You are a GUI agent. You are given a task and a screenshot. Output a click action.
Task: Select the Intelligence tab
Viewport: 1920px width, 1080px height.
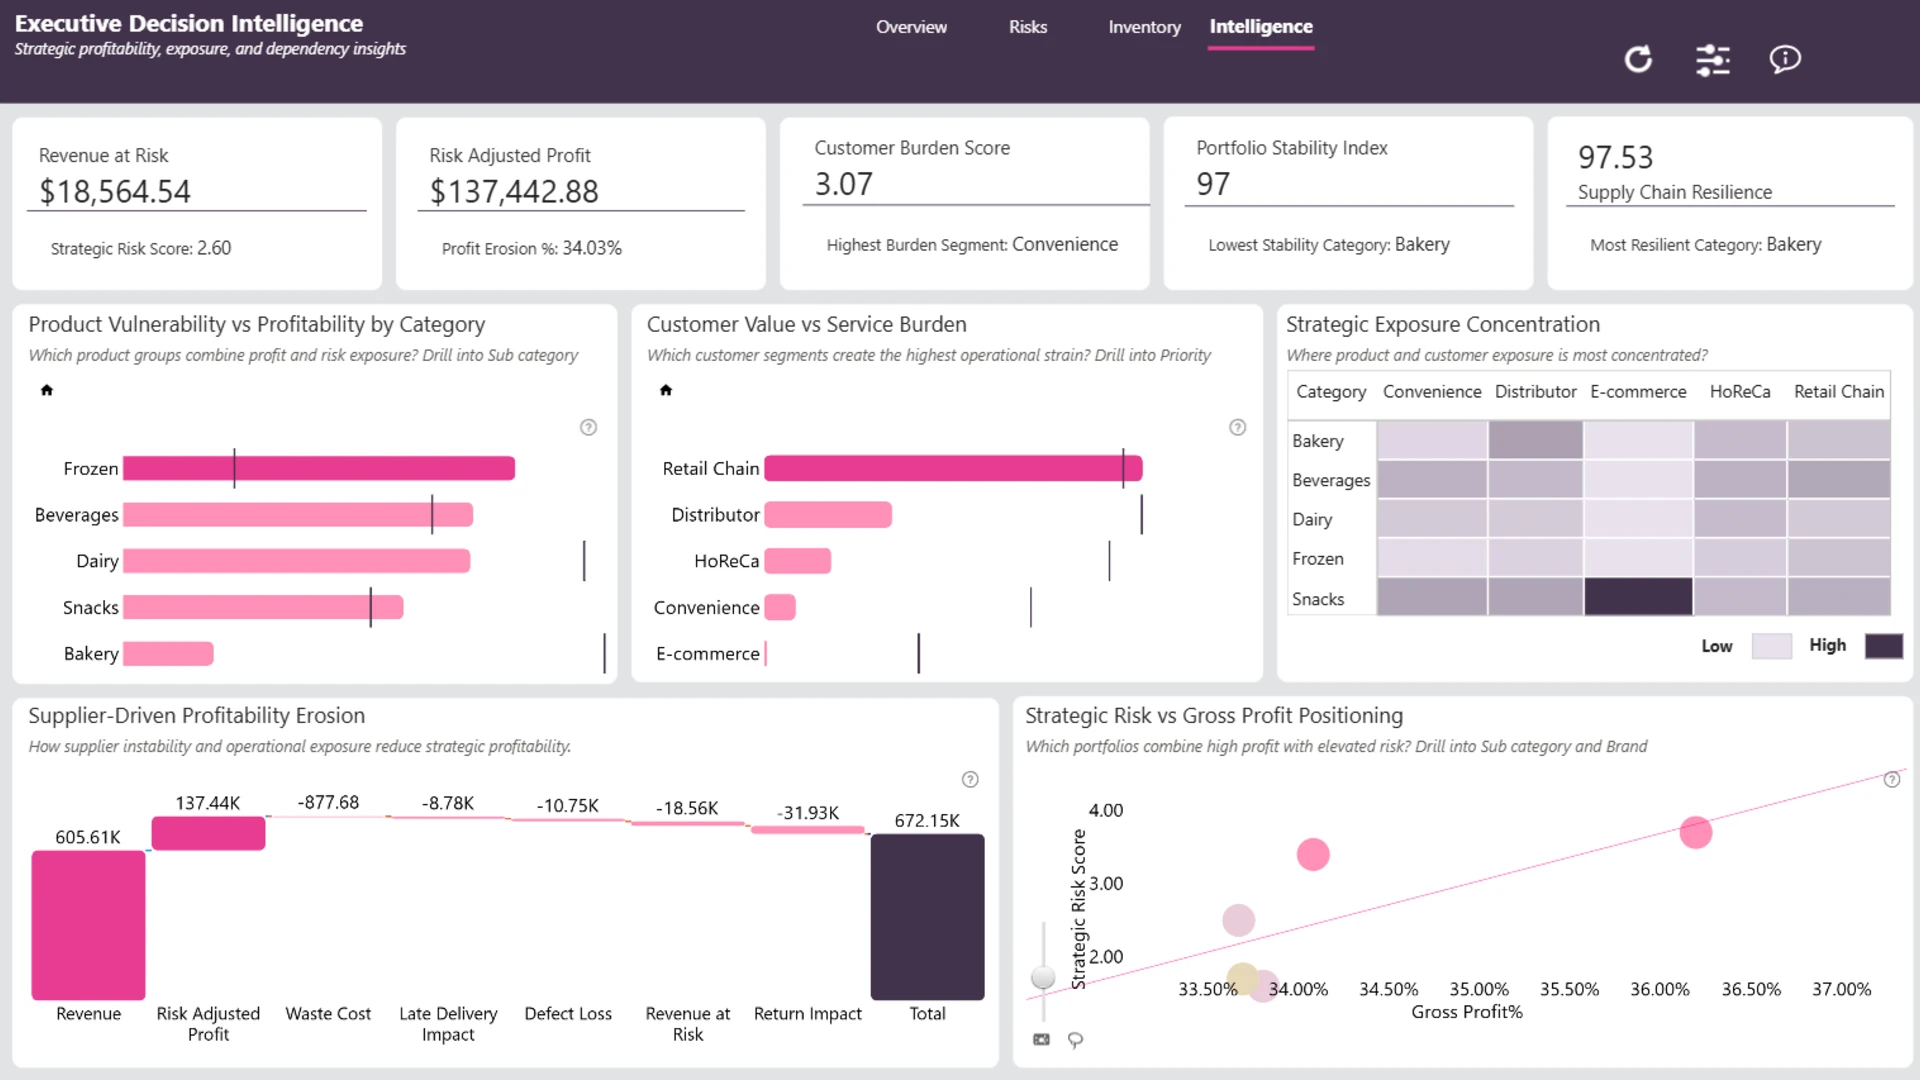click(1261, 27)
